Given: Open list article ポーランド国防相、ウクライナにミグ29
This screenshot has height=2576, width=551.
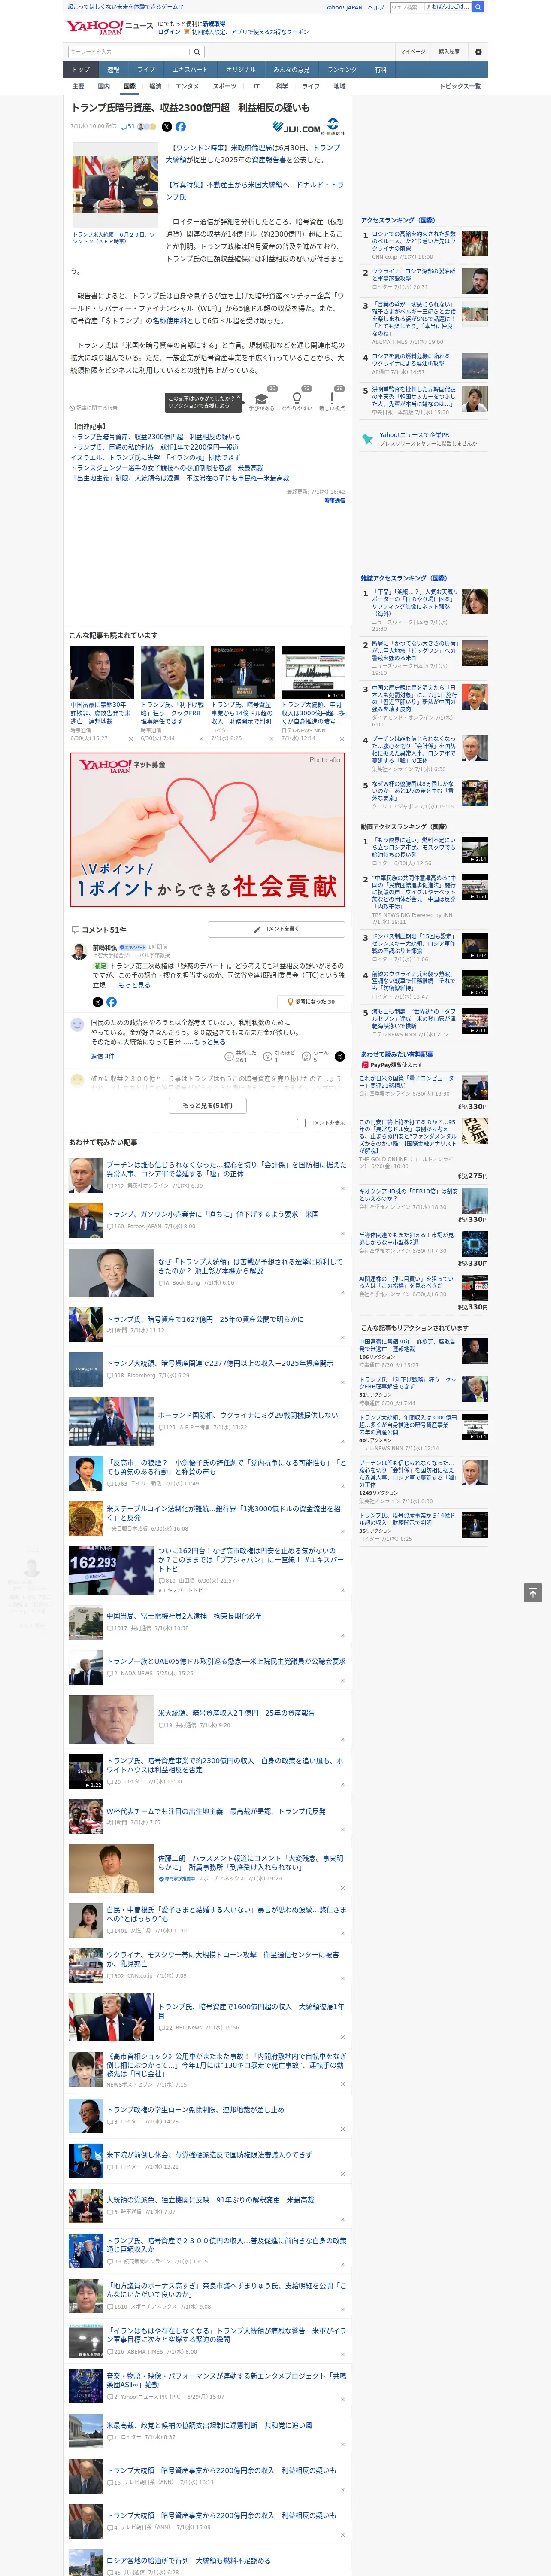Looking at the screenshot, I should click(x=222, y=1415).
